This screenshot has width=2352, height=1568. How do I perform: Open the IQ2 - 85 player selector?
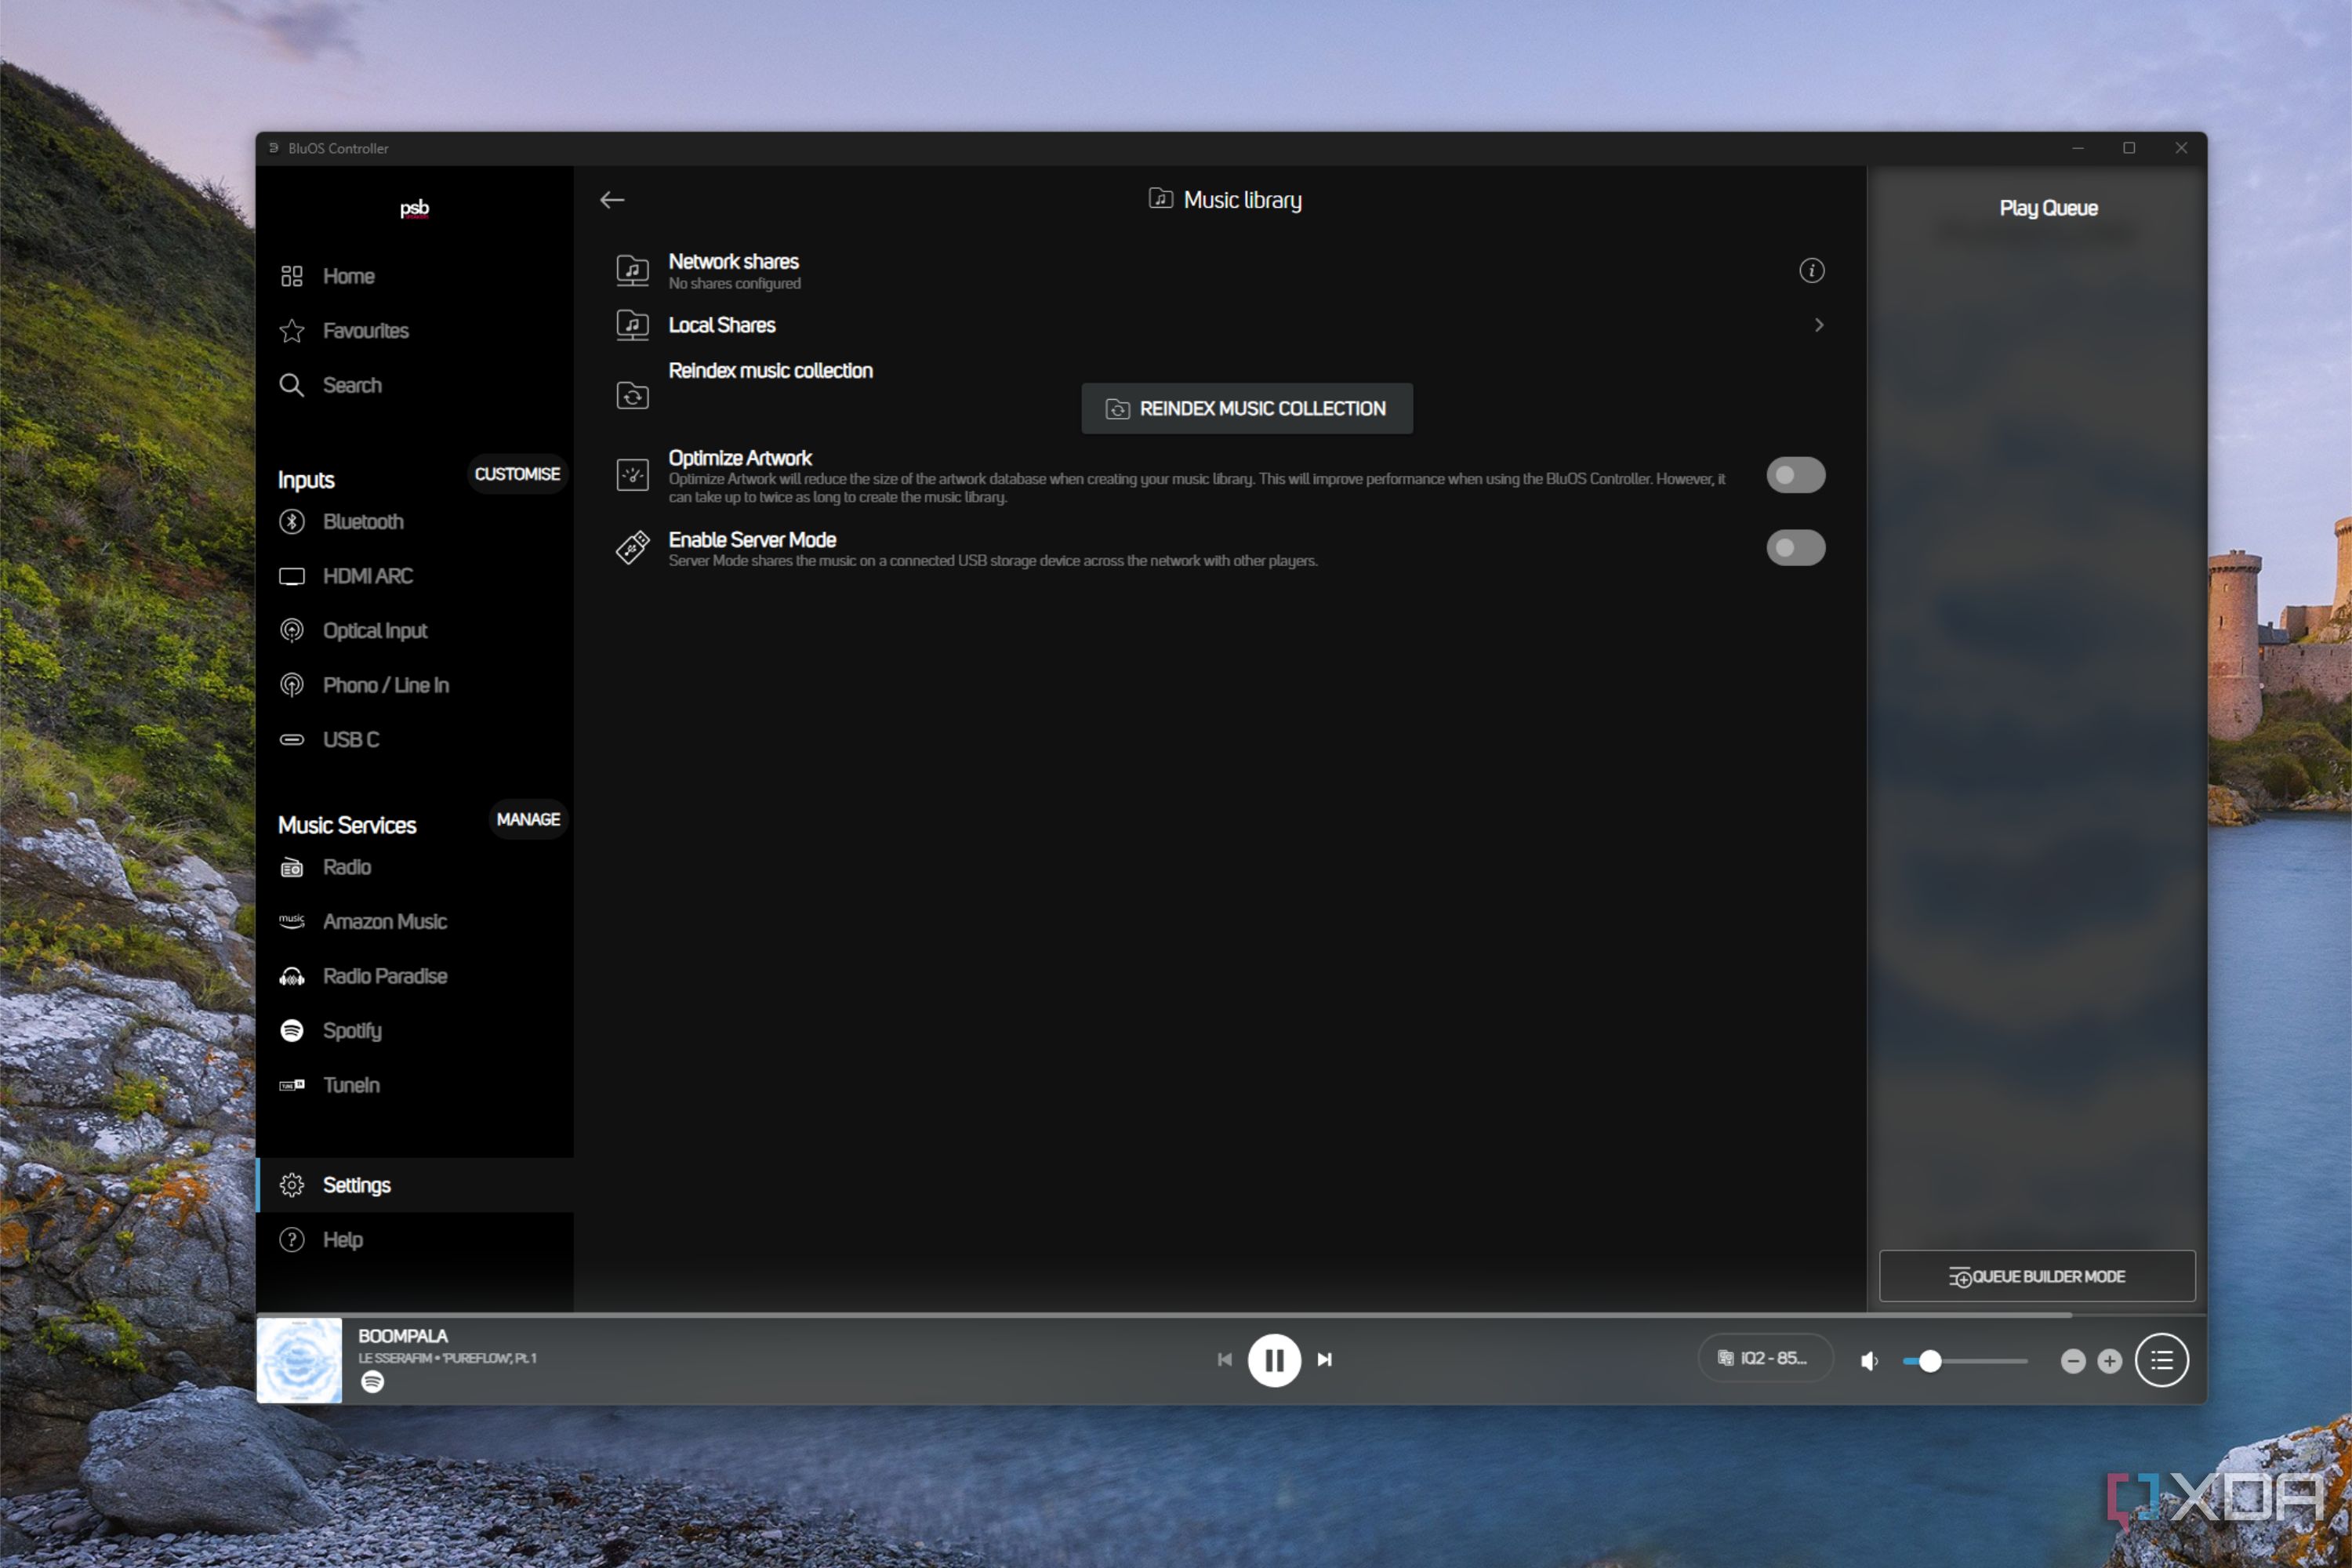(1766, 1358)
